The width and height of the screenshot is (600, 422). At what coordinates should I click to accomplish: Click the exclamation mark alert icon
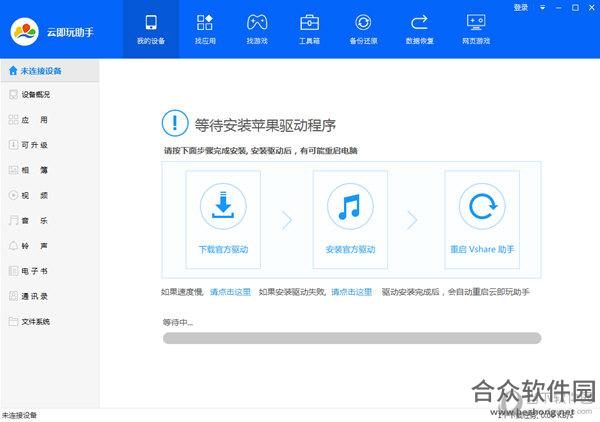pyautogui.click(x=175, y=123)
